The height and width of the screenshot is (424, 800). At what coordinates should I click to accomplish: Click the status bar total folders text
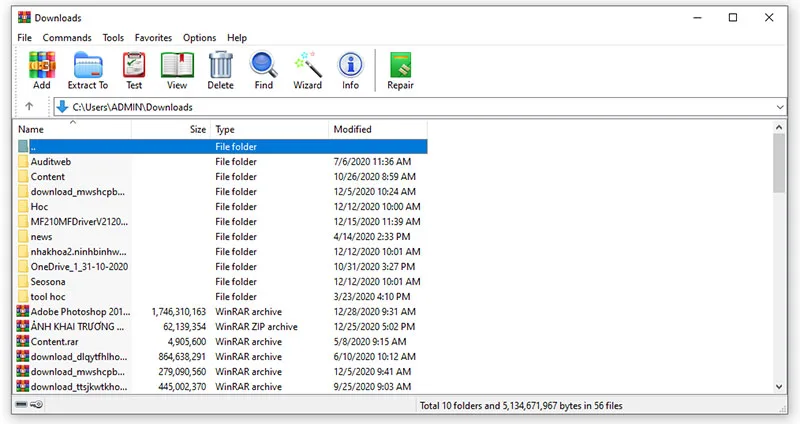[521, 406]
